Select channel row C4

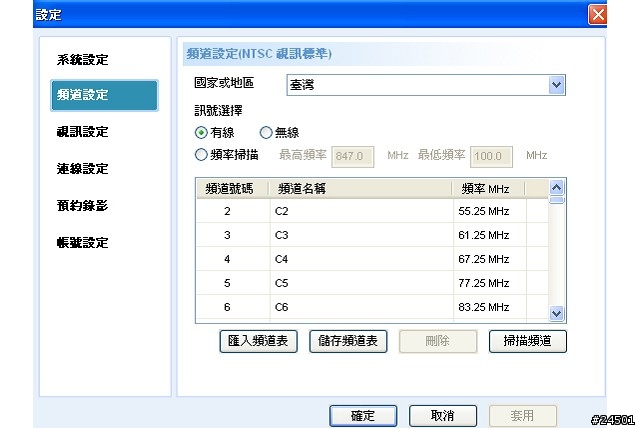click(x=372, y=259)
